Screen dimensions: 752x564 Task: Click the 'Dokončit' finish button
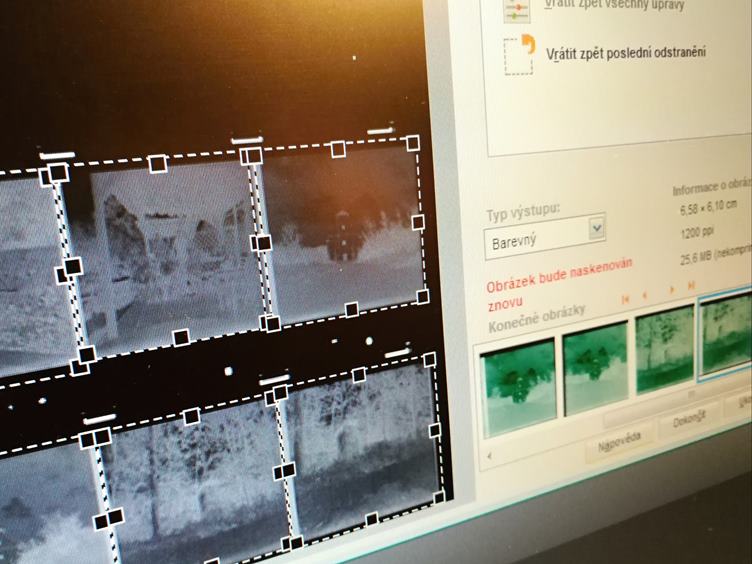[x=689, y=421]
